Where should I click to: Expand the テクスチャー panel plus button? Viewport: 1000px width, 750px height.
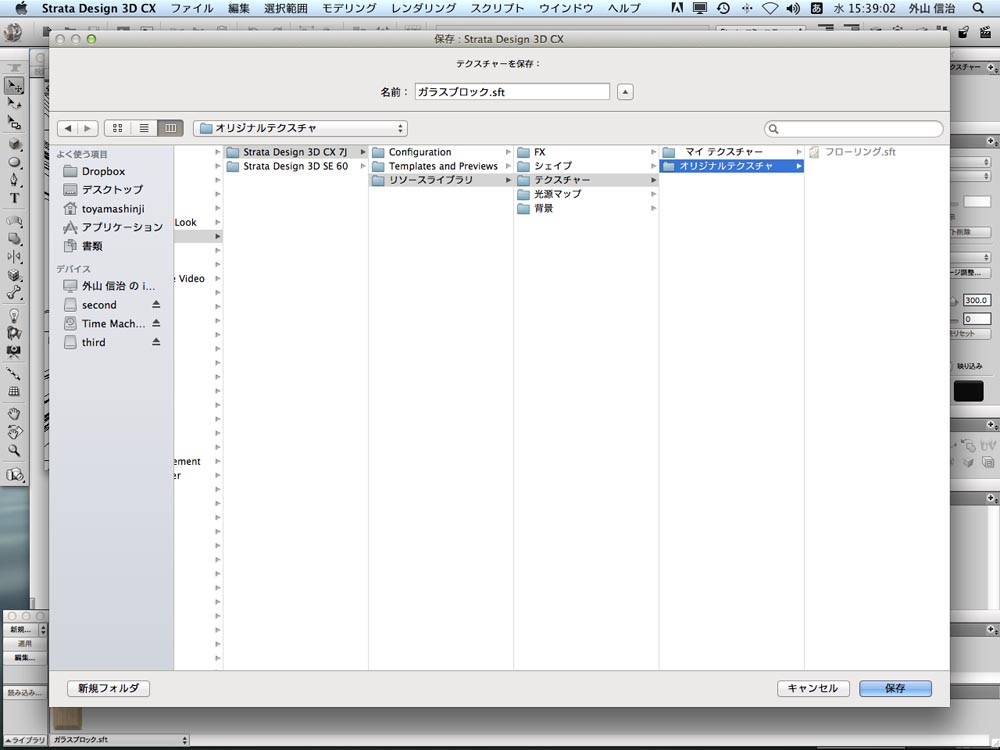[991, 67]
